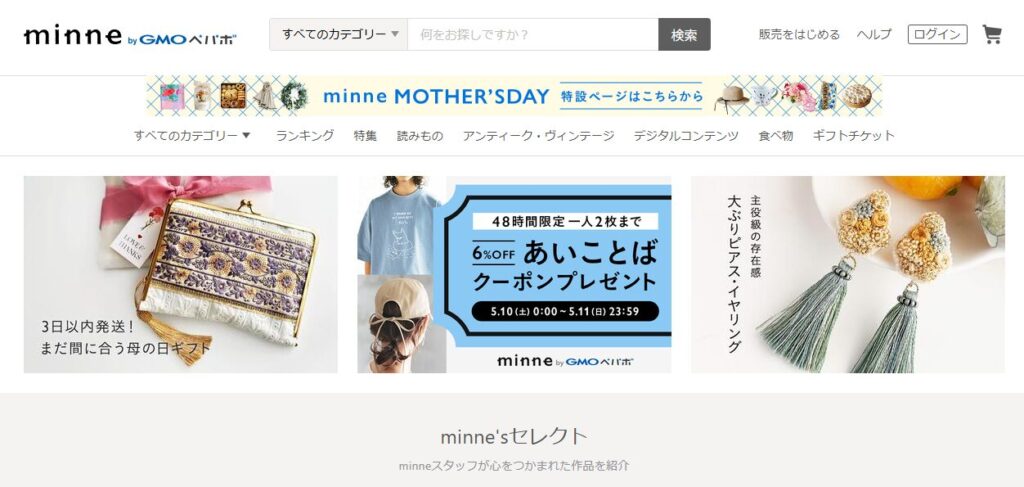Open the ヘルプ help link
Viewport: 1024px width, 487px height.
tap(874, 35)
